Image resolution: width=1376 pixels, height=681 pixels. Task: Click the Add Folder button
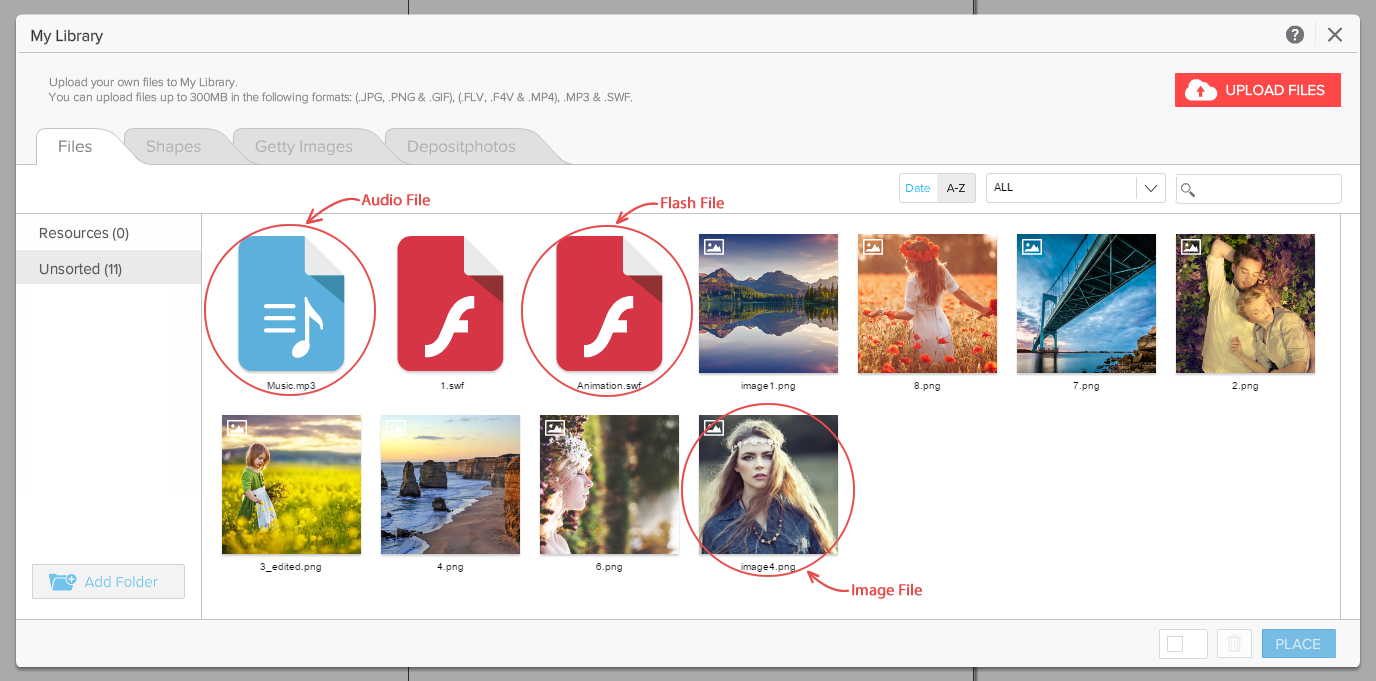pyautogui.click(x=108, y=582)
